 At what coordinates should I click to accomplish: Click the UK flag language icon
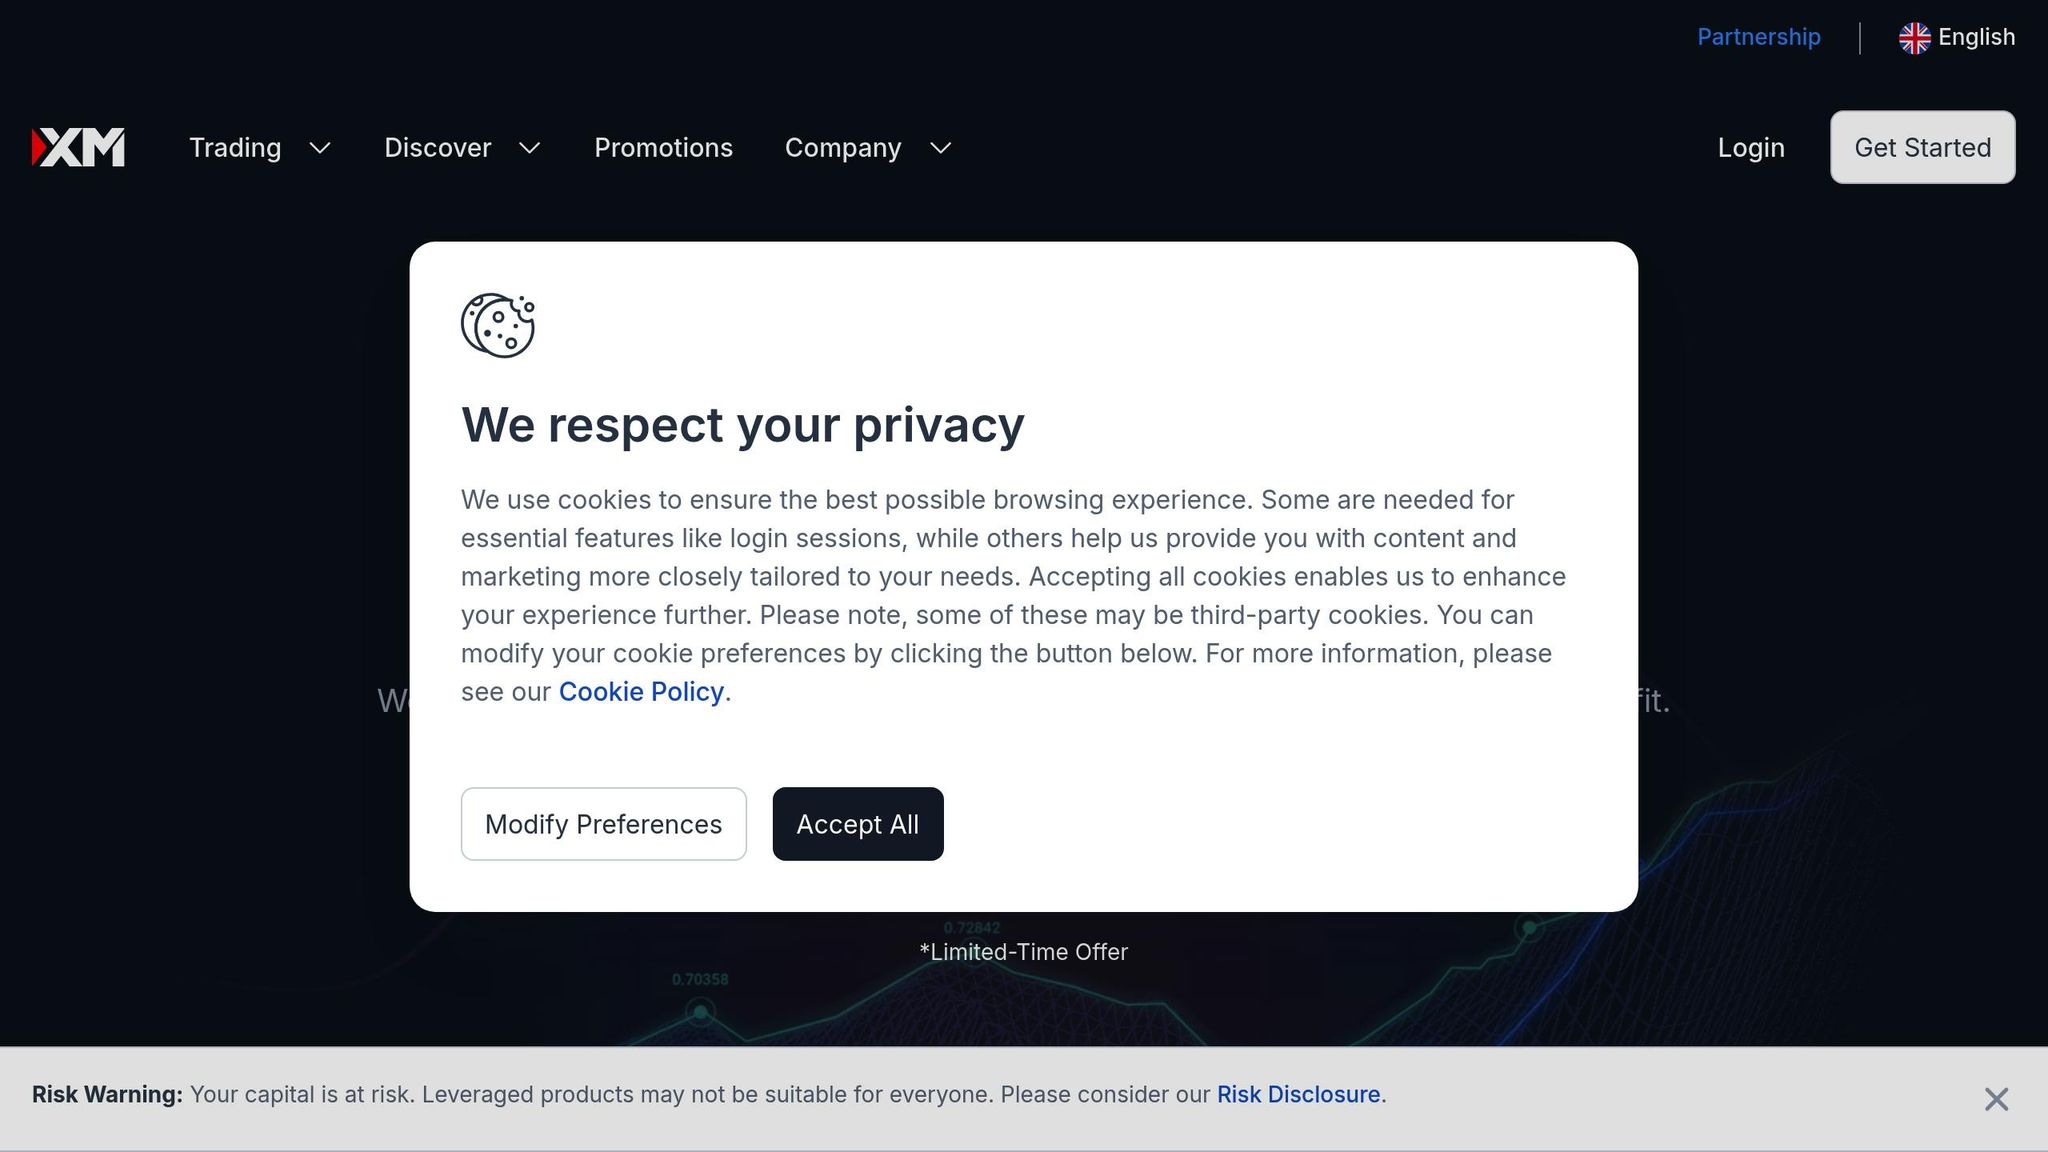1914,38
